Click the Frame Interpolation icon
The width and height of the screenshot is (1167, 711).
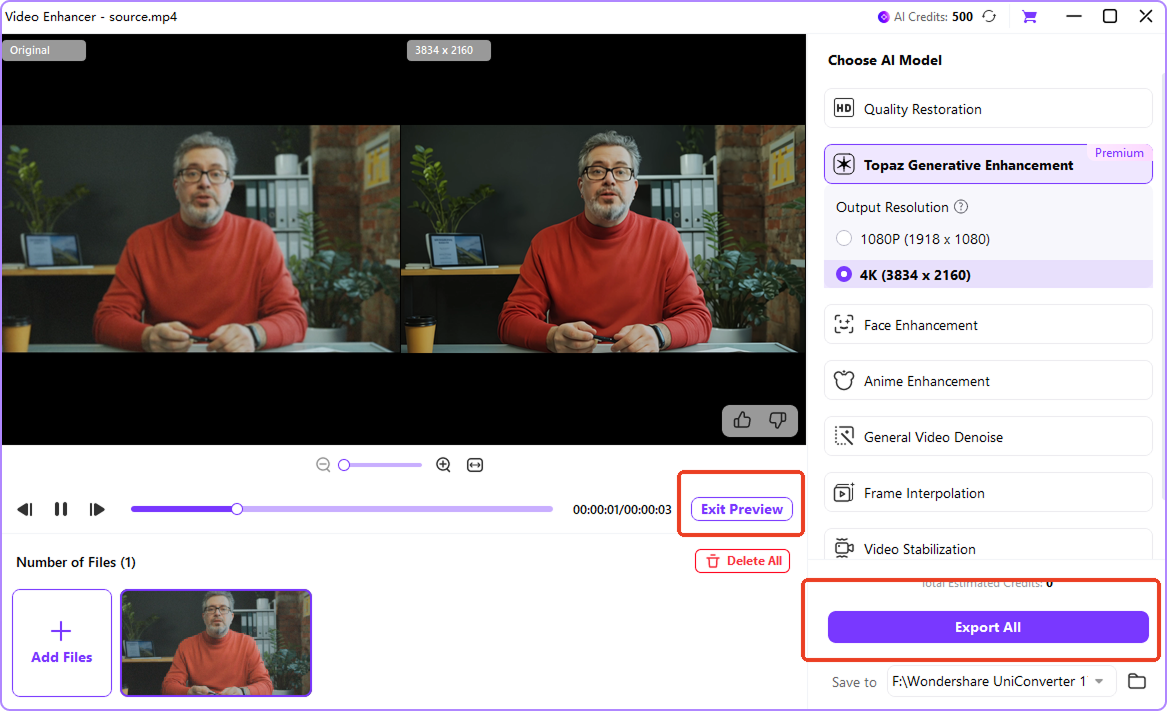844,492
